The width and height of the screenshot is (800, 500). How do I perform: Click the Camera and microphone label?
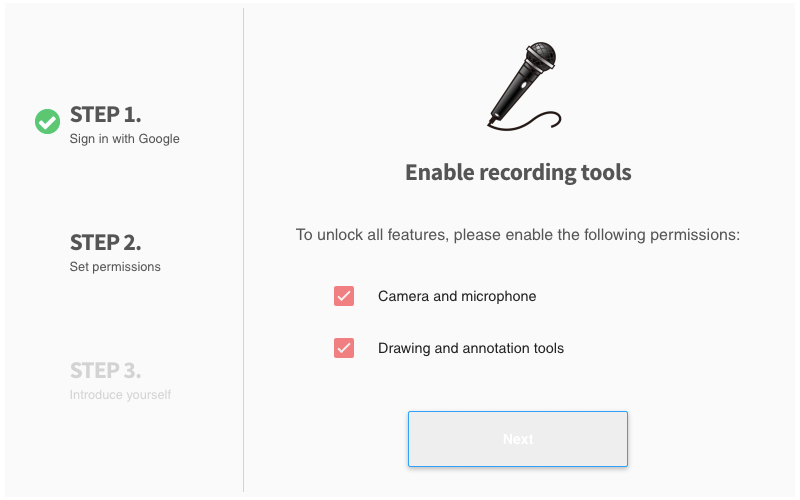pos(457,296)
